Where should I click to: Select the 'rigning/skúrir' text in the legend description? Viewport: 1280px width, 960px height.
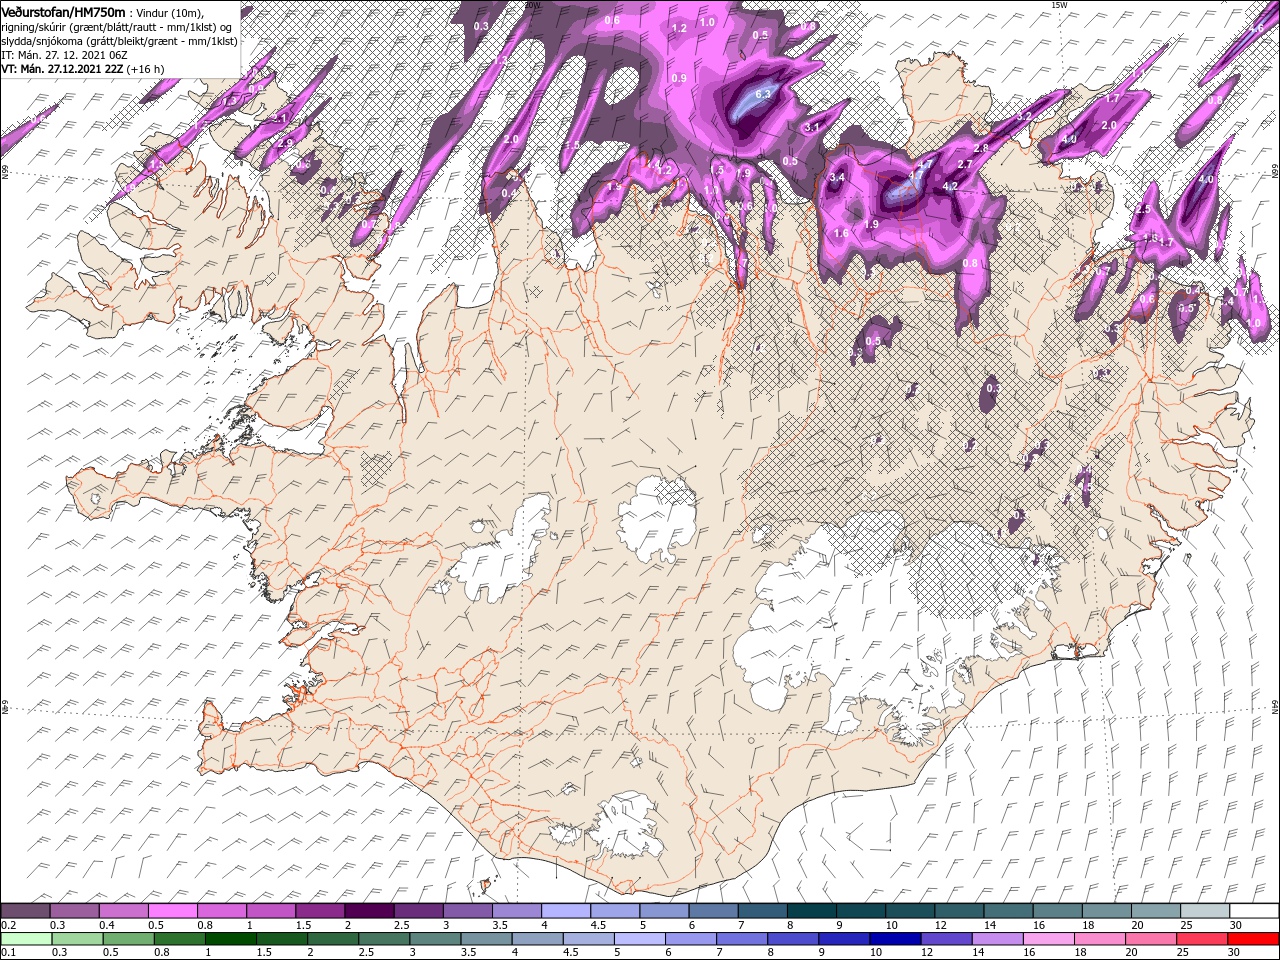point(35,26)
